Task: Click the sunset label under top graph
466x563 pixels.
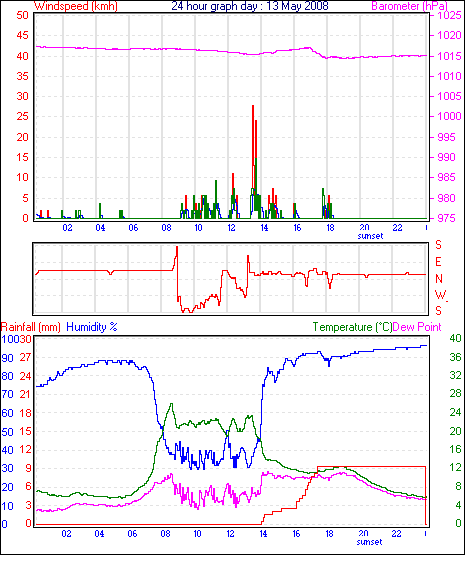Action: click(371, 236)
